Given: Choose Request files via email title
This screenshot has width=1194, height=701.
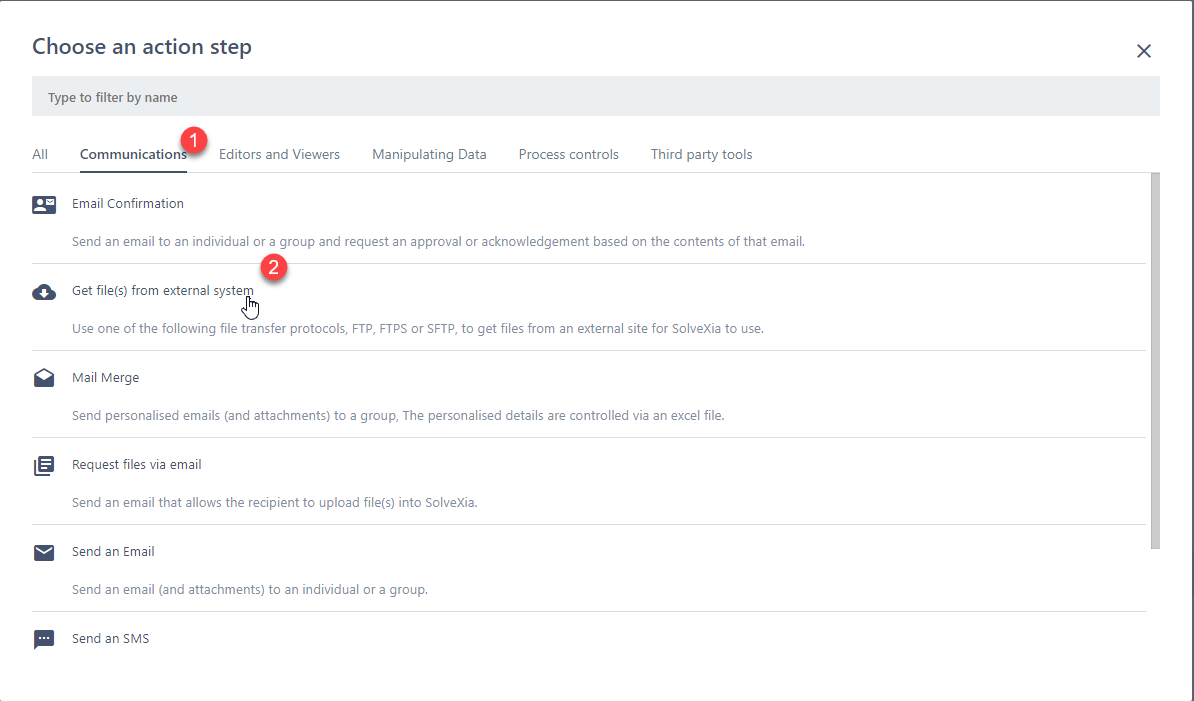Looking at the screenshot, I should pyautogui.click(x=137, y=465).
